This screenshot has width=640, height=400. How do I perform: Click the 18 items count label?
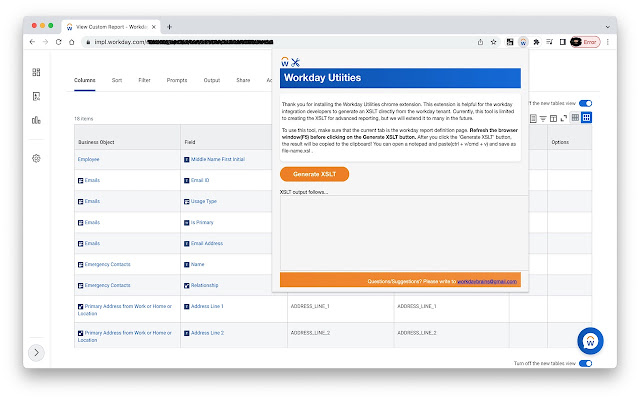click(84, 119)
